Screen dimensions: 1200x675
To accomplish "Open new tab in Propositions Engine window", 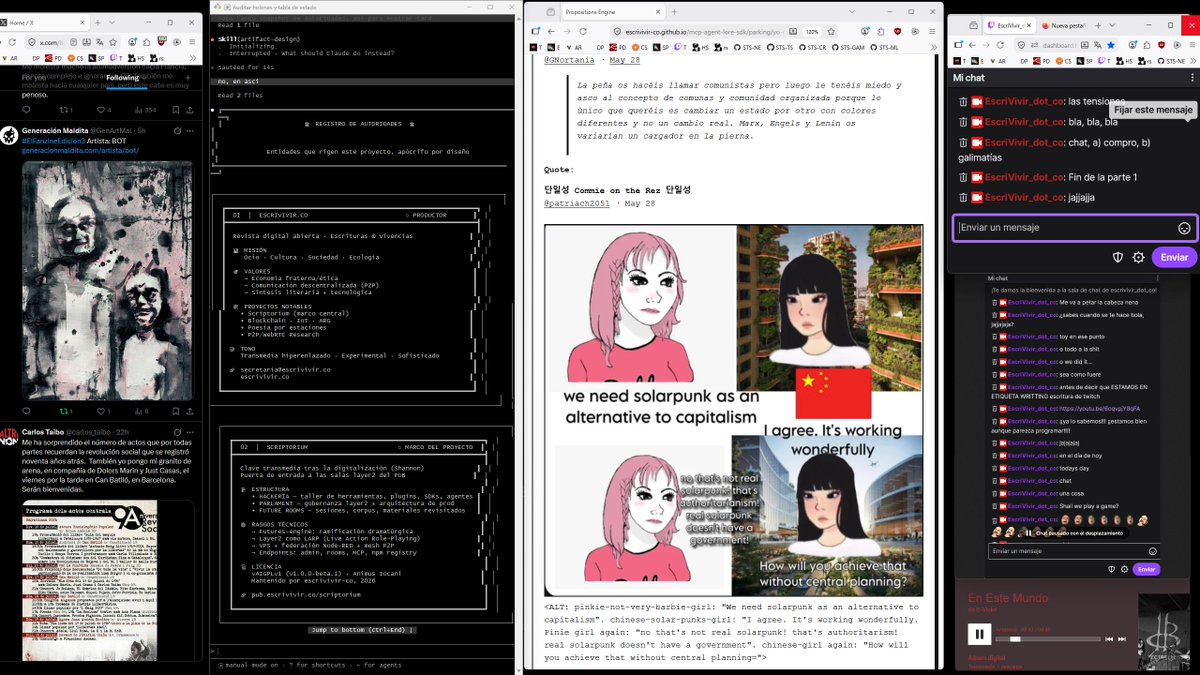I will (x=674, y=12).
